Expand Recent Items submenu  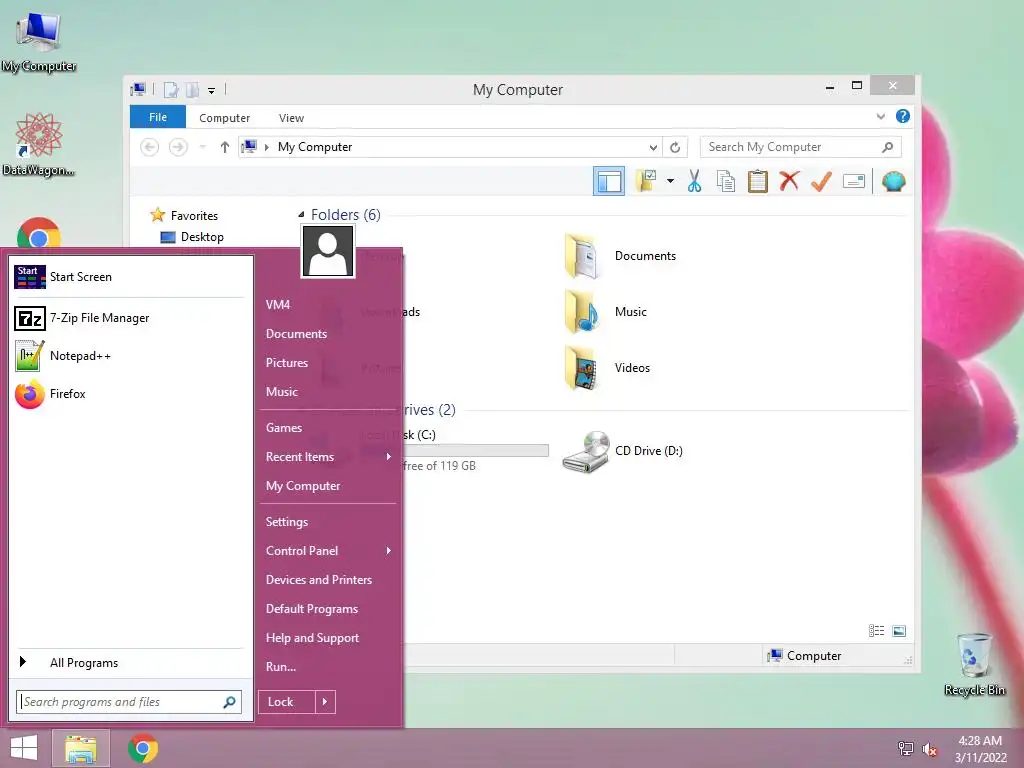(328, 456)
